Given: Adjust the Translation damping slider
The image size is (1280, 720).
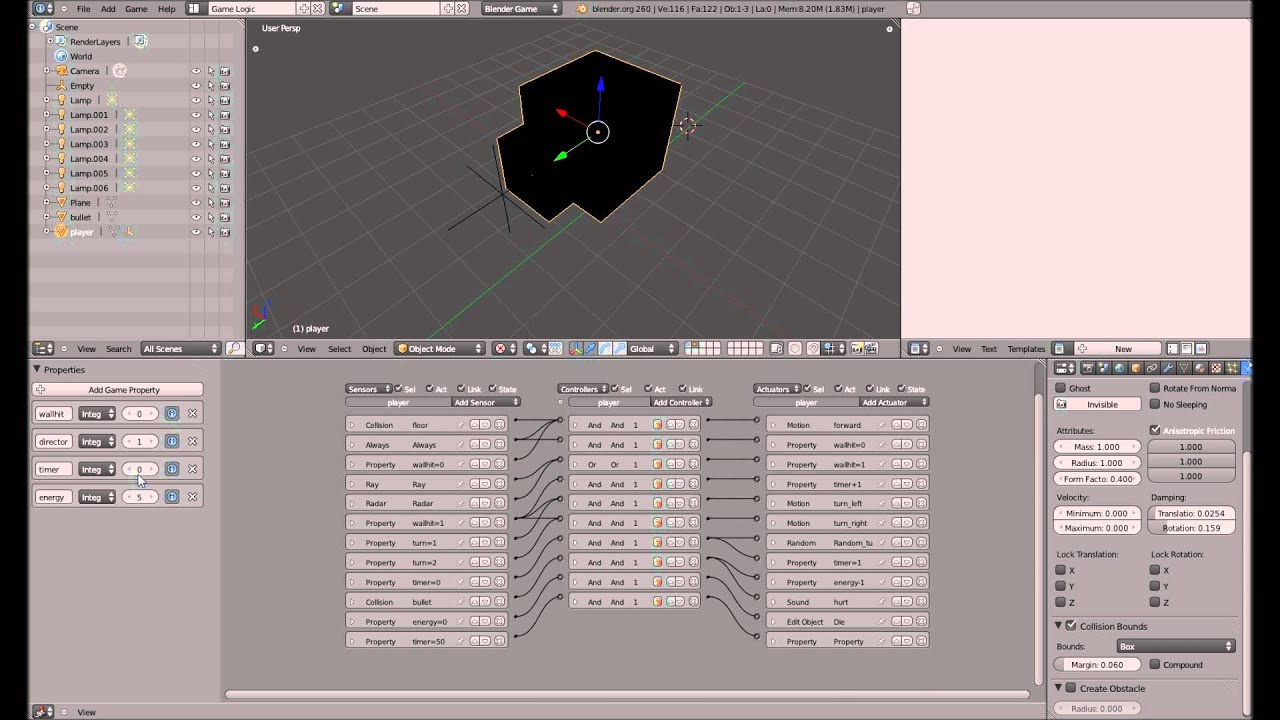Looking at the screenshot, I should coord(1191,513).
